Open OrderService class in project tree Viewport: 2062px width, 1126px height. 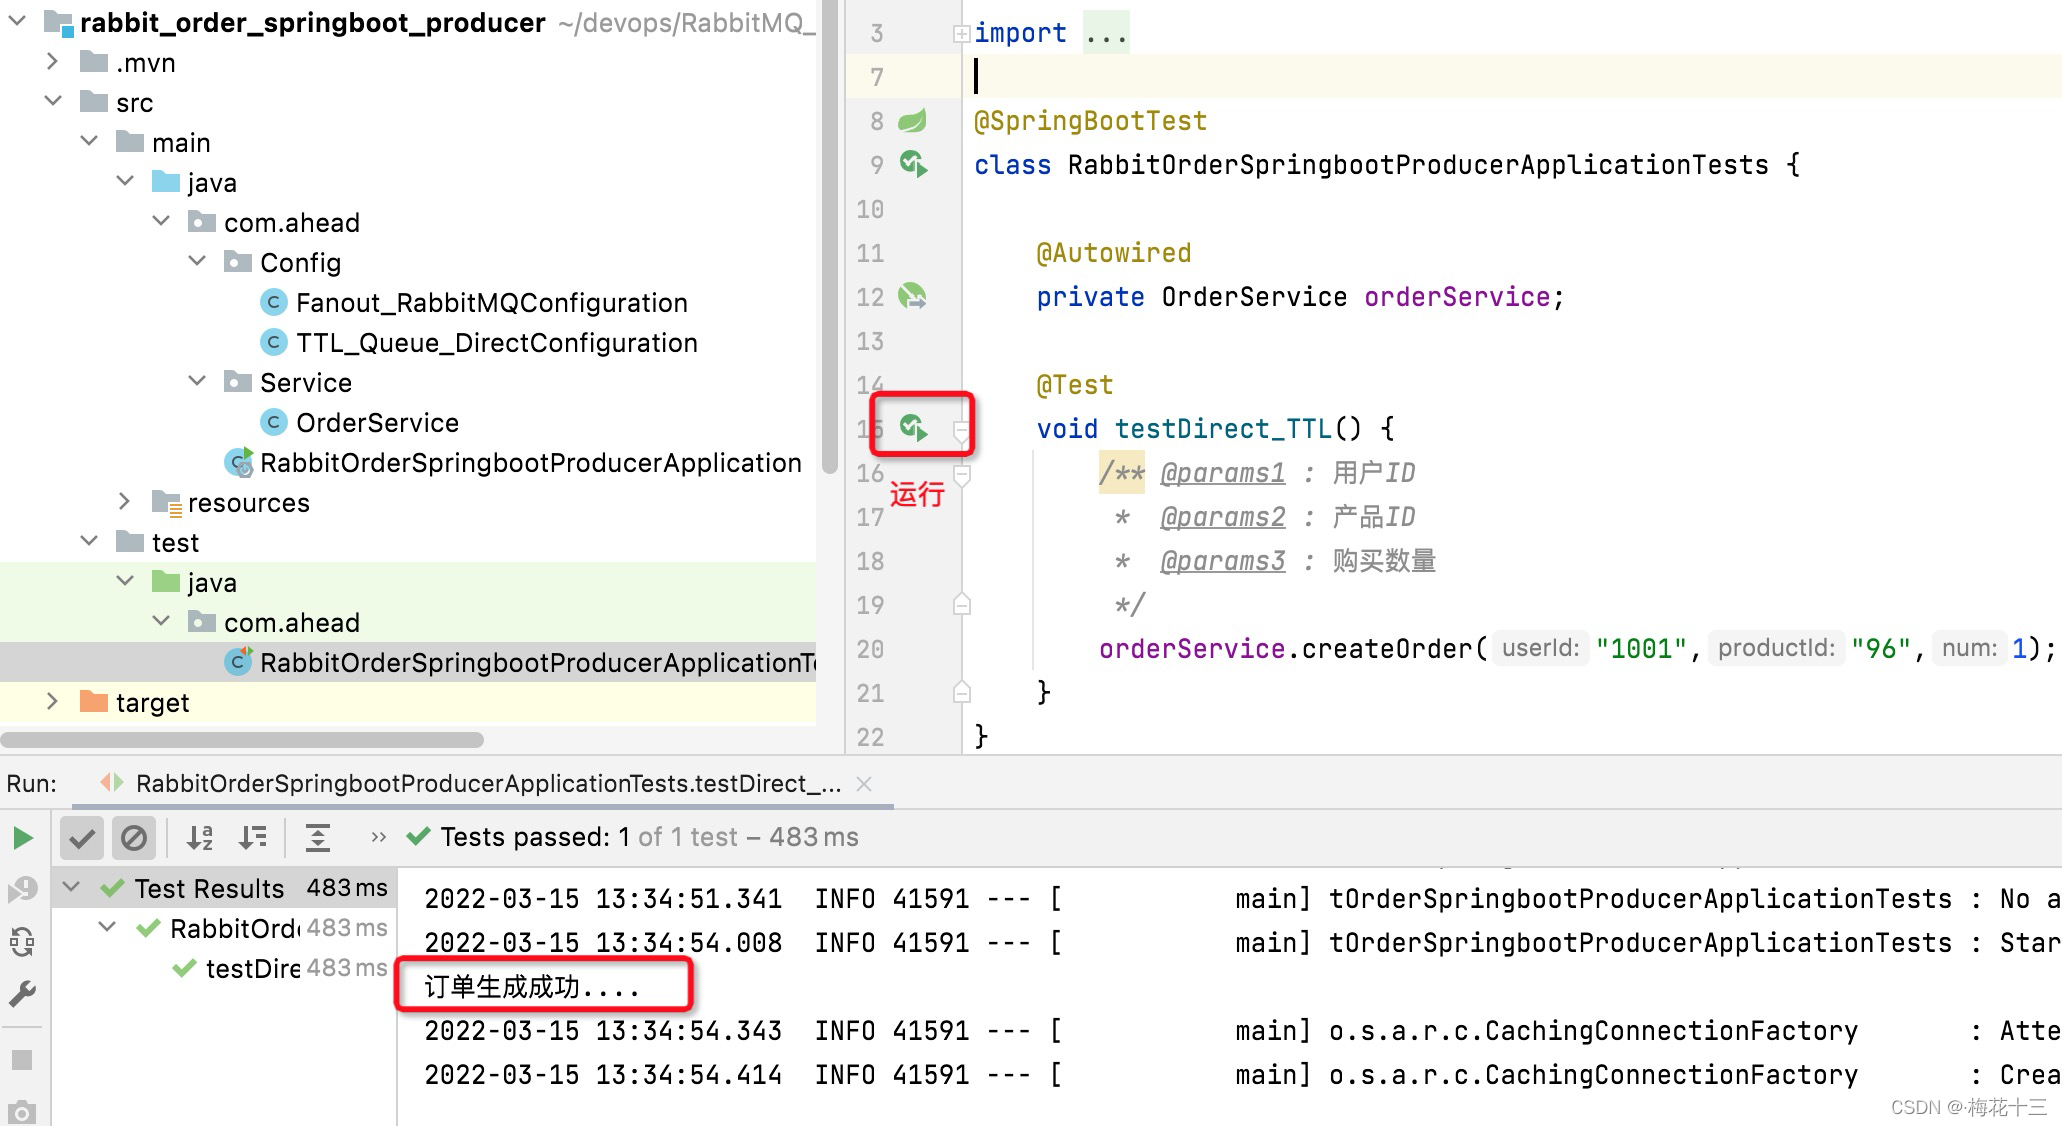click(x=376, y=423)
